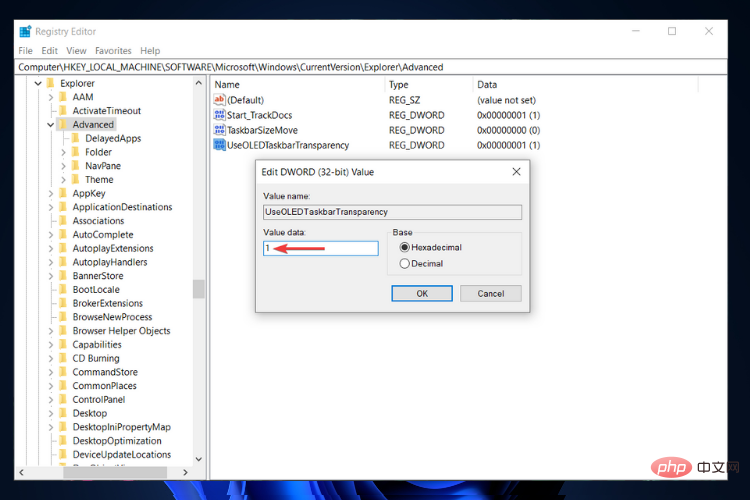
Task: Open the Help menu
Action: click(150, 51)
